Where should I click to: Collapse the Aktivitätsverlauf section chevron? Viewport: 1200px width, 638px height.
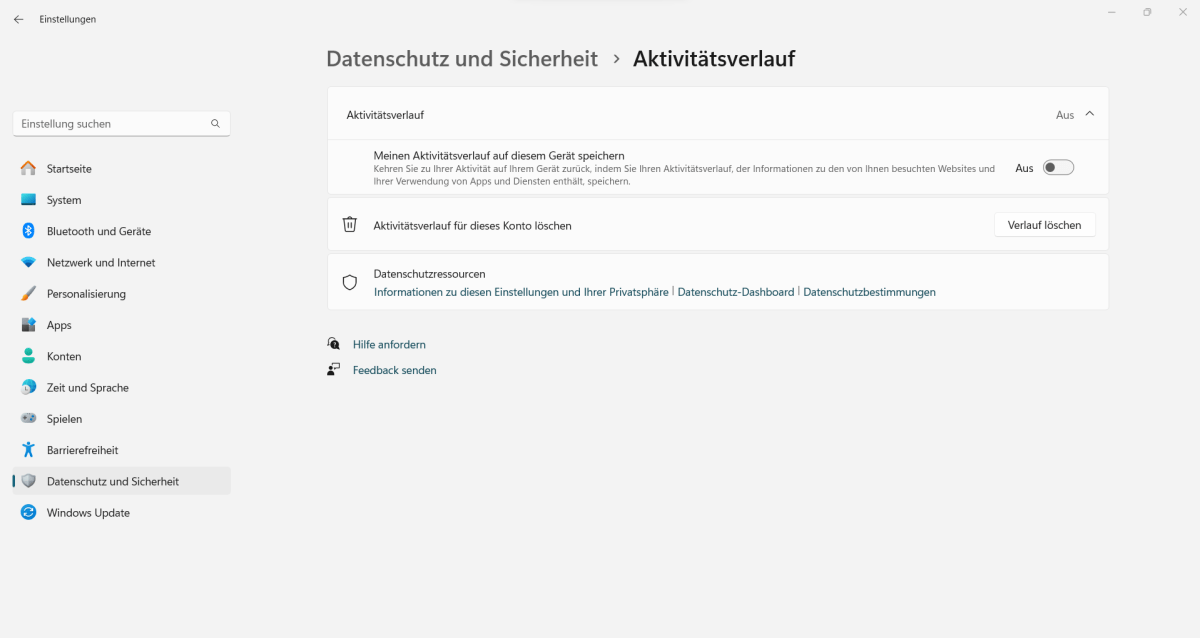coord(1090,114)
